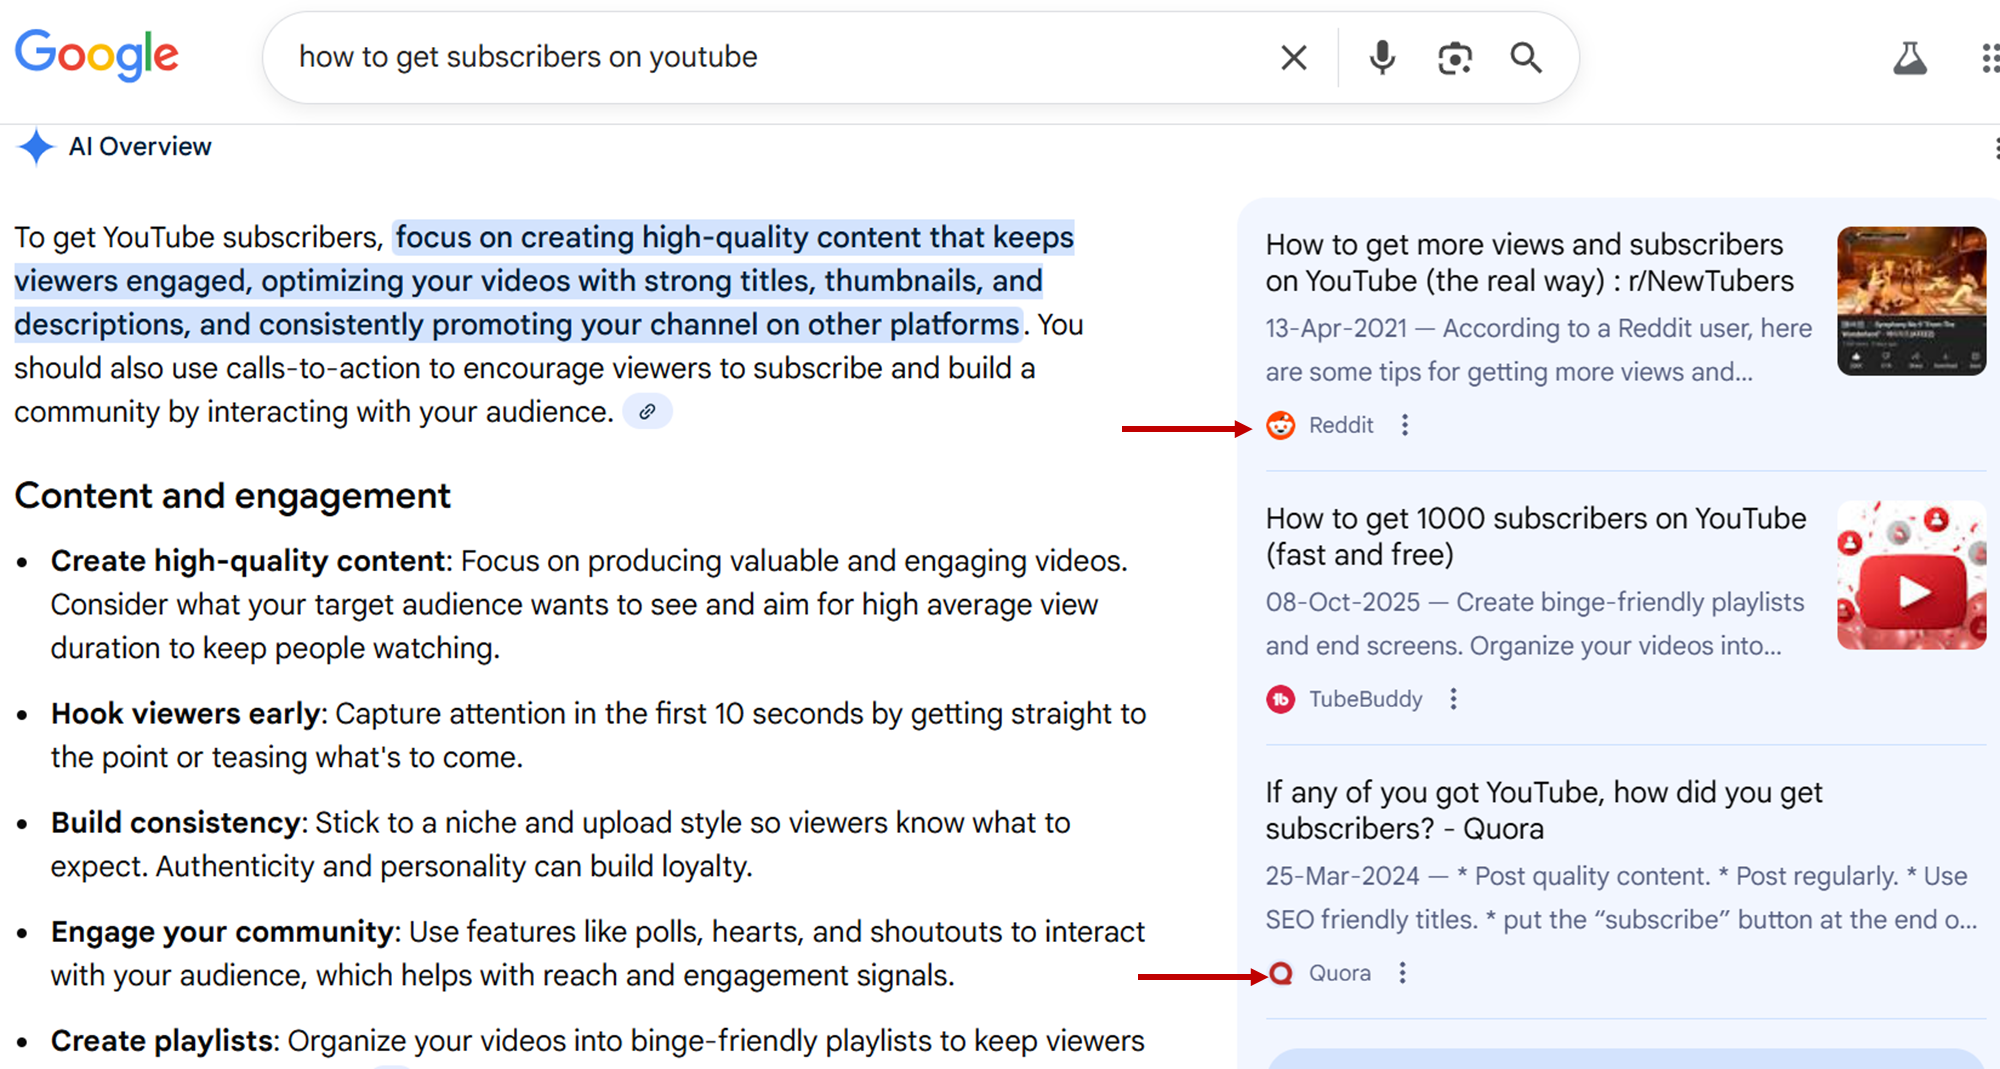Click the Reddit source favicon
2000x1069 pixels.
tap(1281, 425)
